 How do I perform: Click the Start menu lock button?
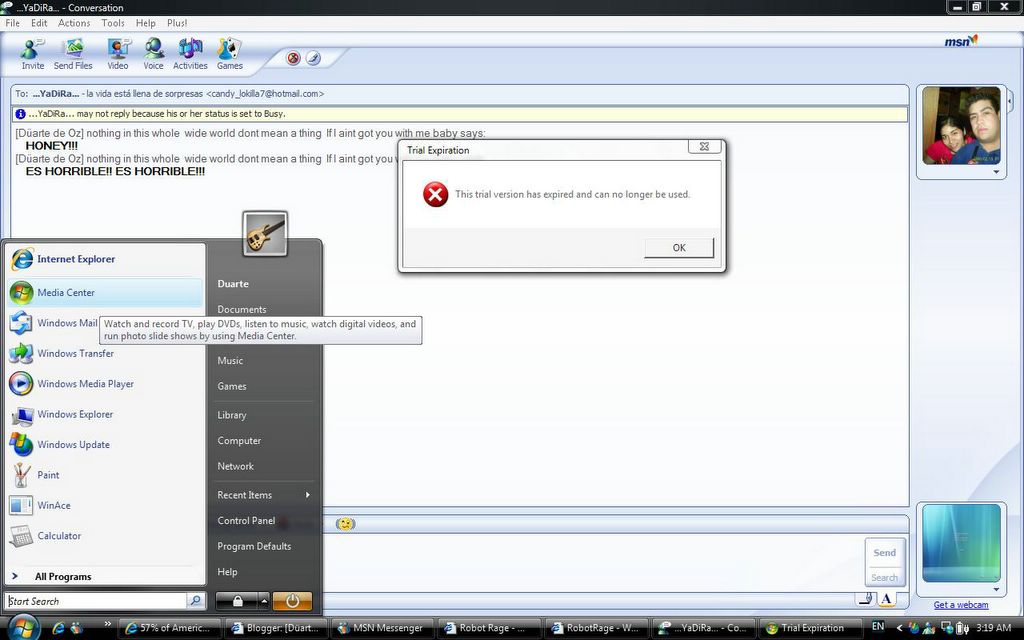(237, 601)
